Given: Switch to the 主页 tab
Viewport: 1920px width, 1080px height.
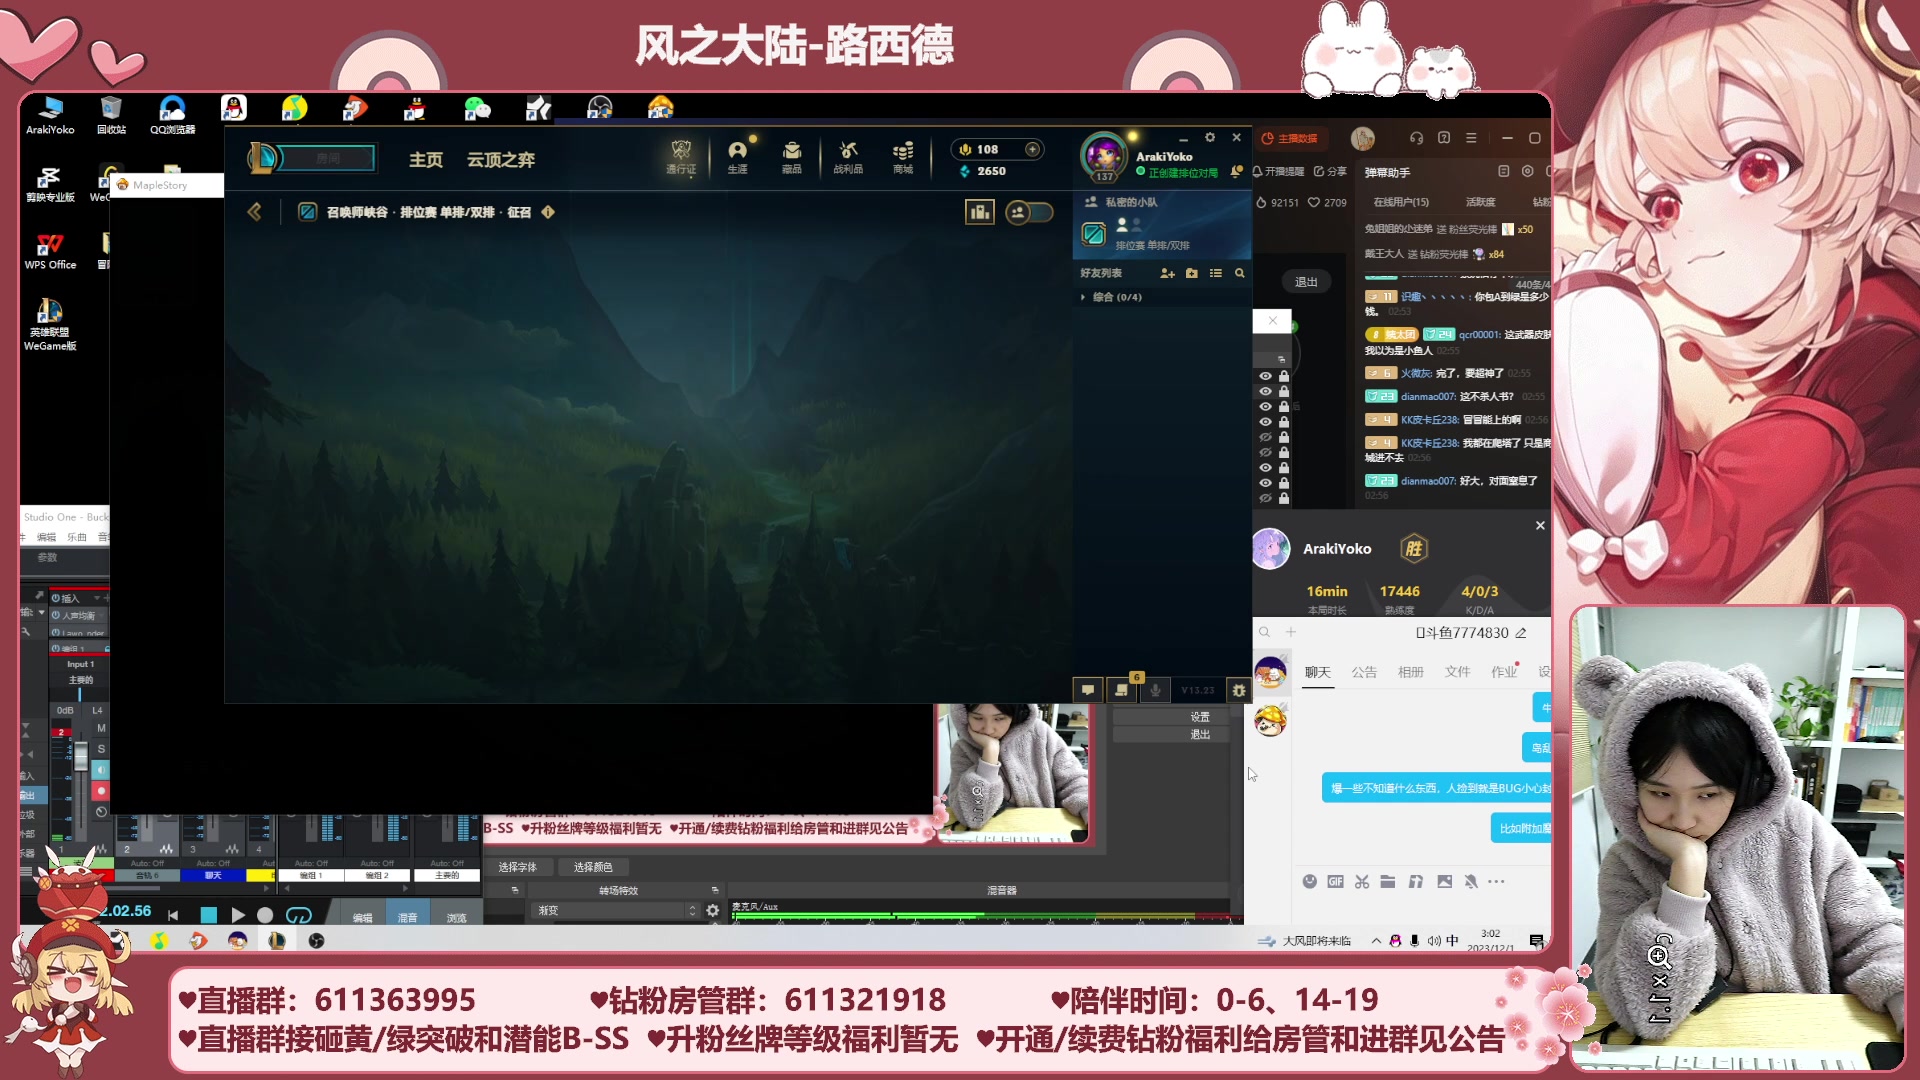Looking at the screenshot, I should (x=426, y=160).
